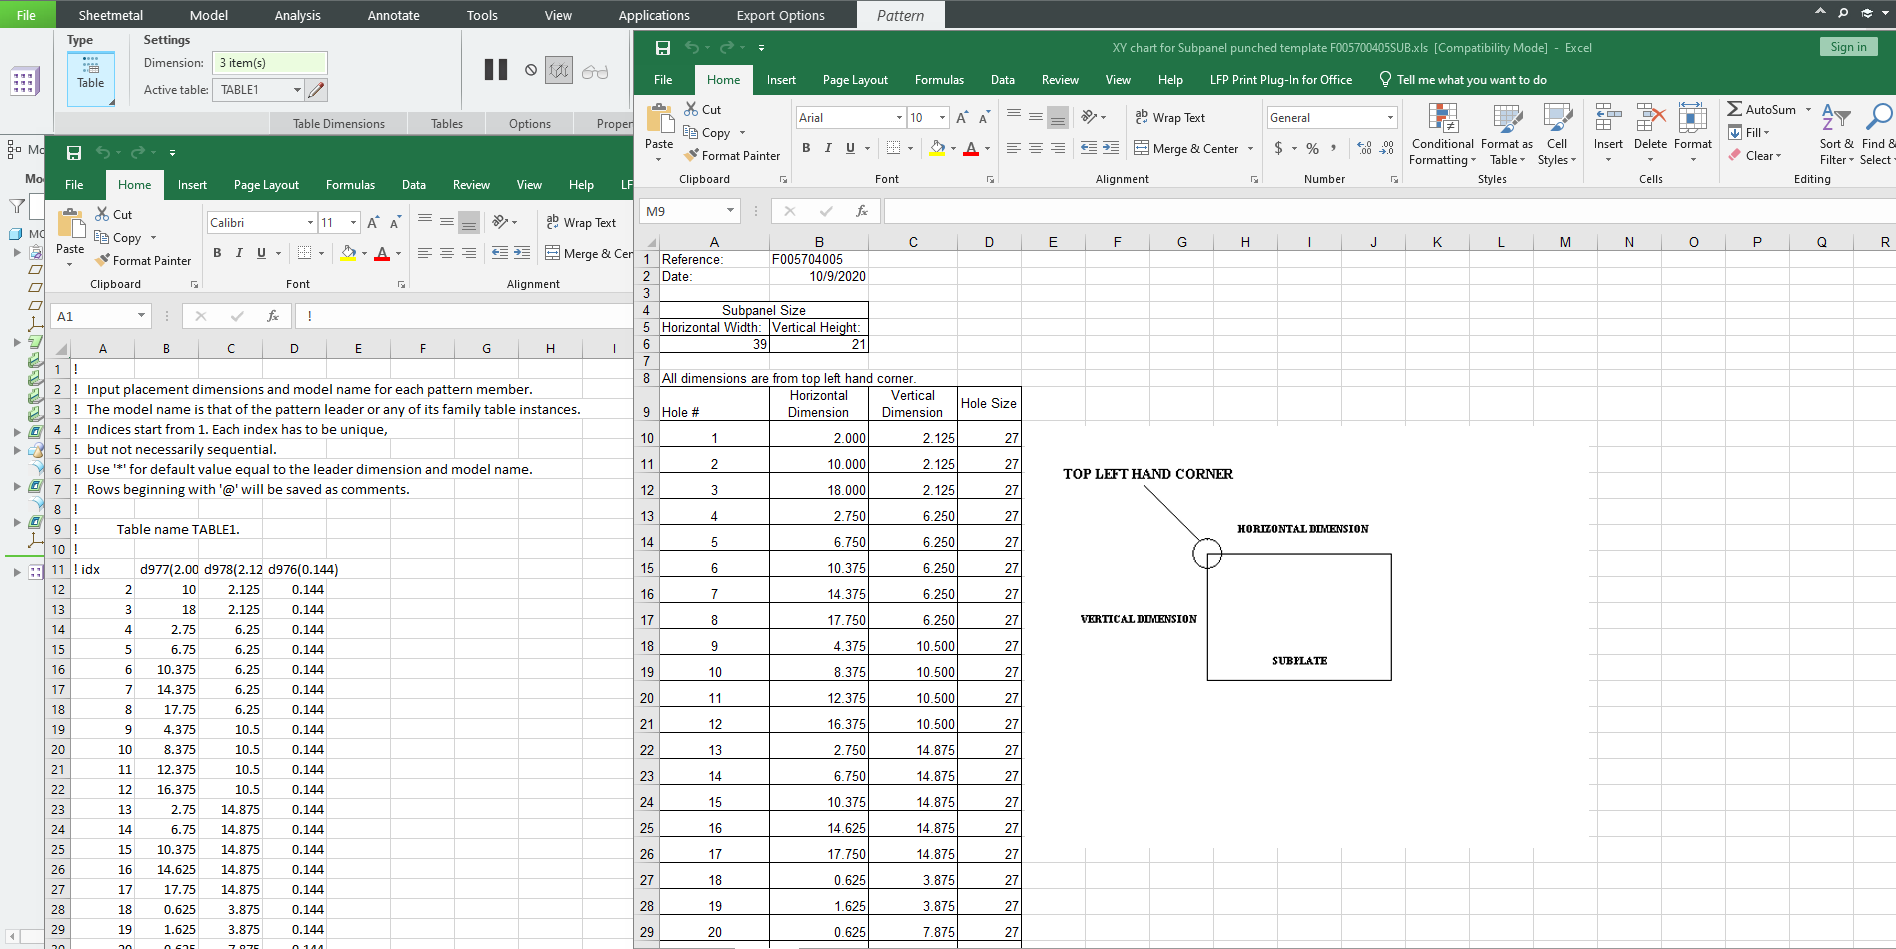The width and height of the screenshot is (1896, 949).
Task: Expand the Active table TABLE1 dropdown
Action: (x=297, y=90)
